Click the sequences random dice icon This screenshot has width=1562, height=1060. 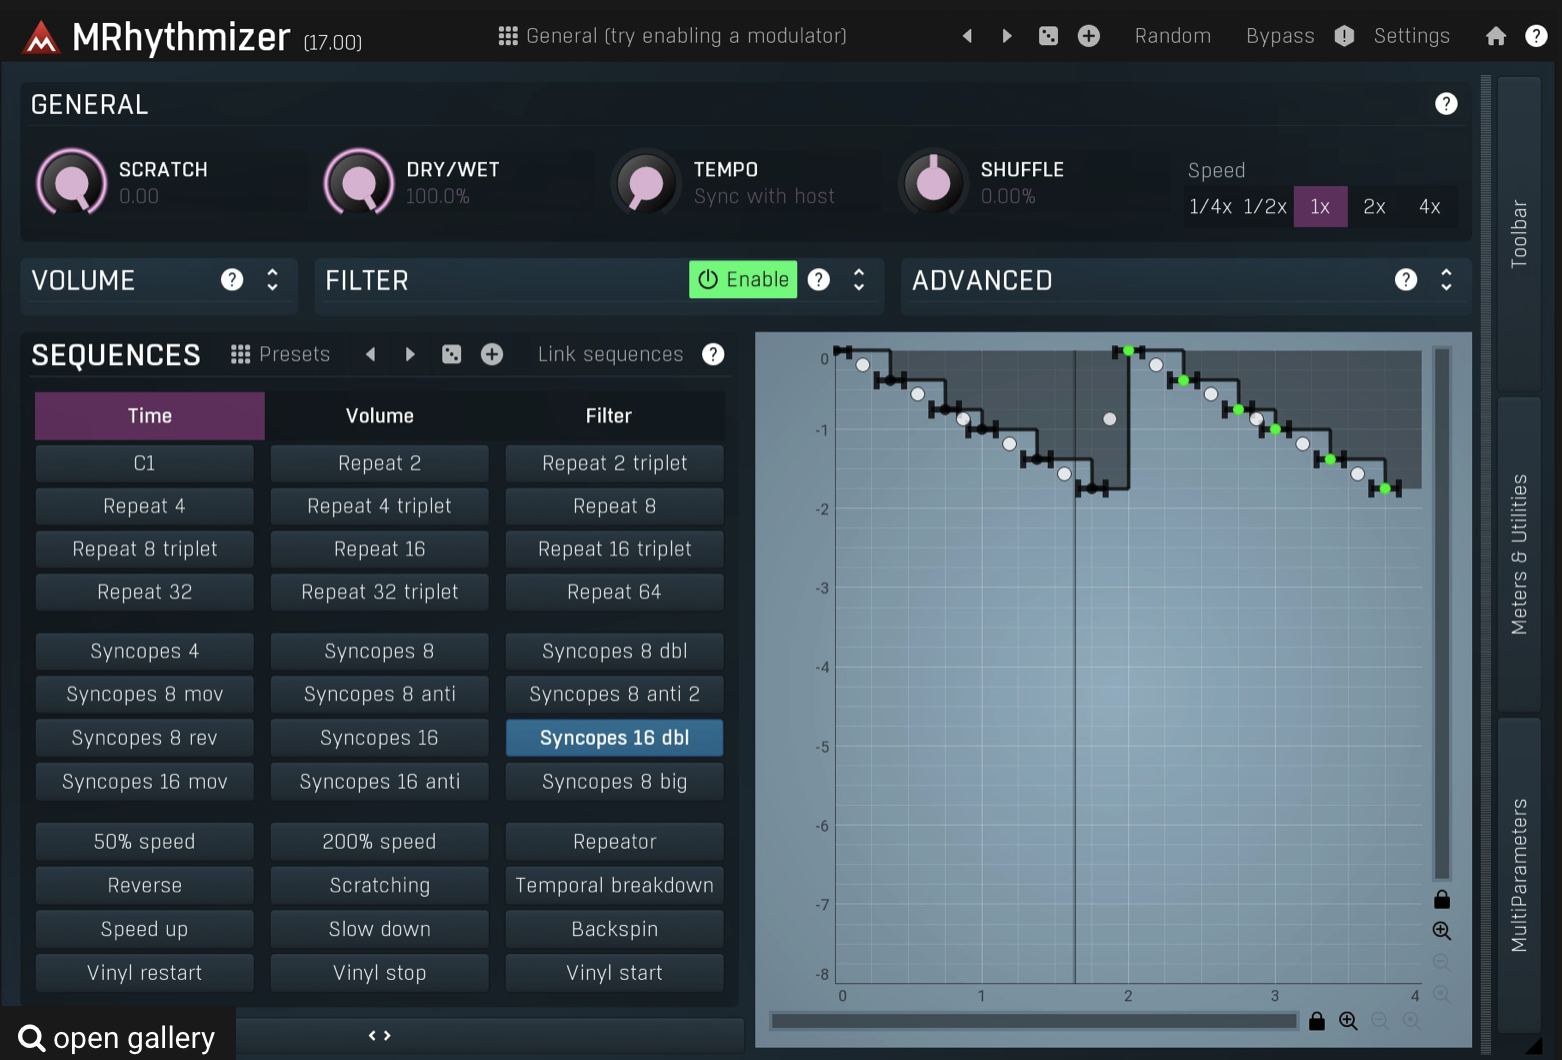click(452, 354)
